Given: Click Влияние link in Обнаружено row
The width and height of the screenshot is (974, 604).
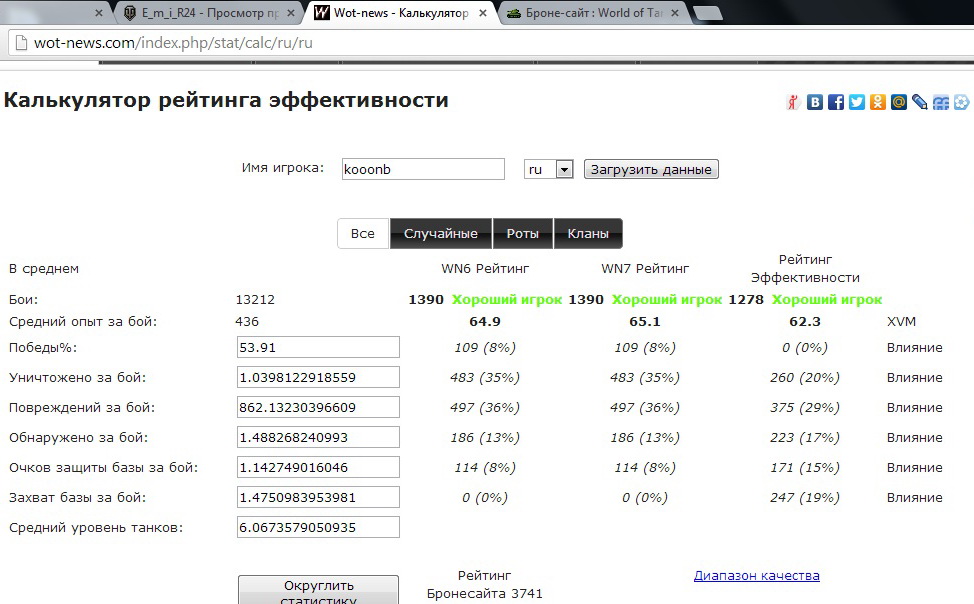Looking at the screenshot, I should [914, 437].
